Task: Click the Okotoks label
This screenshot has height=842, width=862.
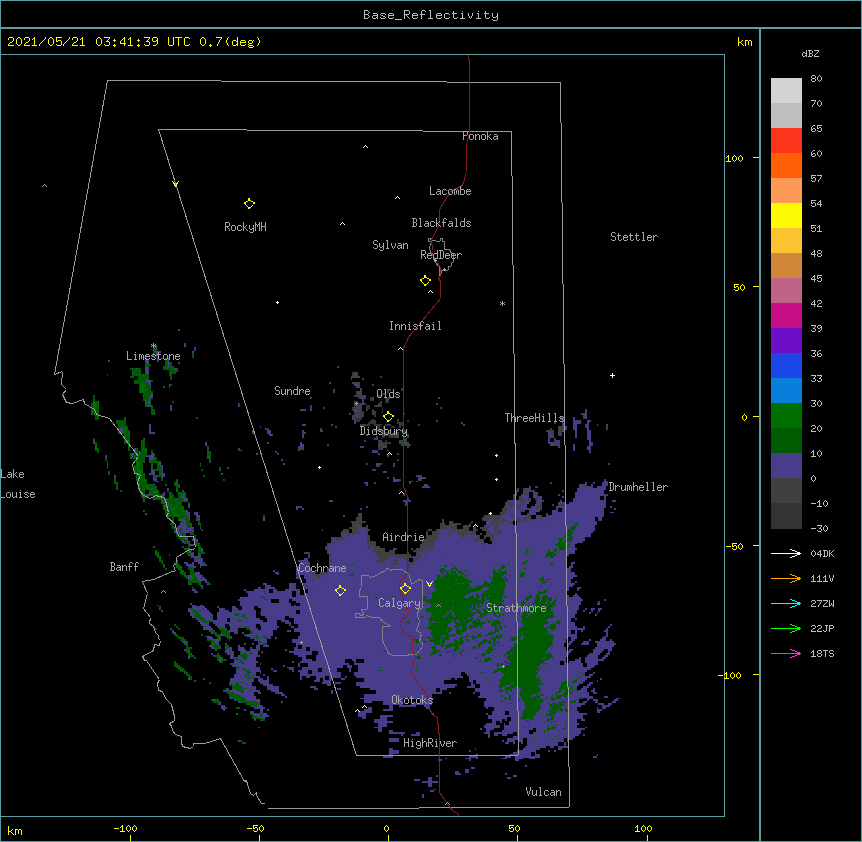Action: coord(412,700)
